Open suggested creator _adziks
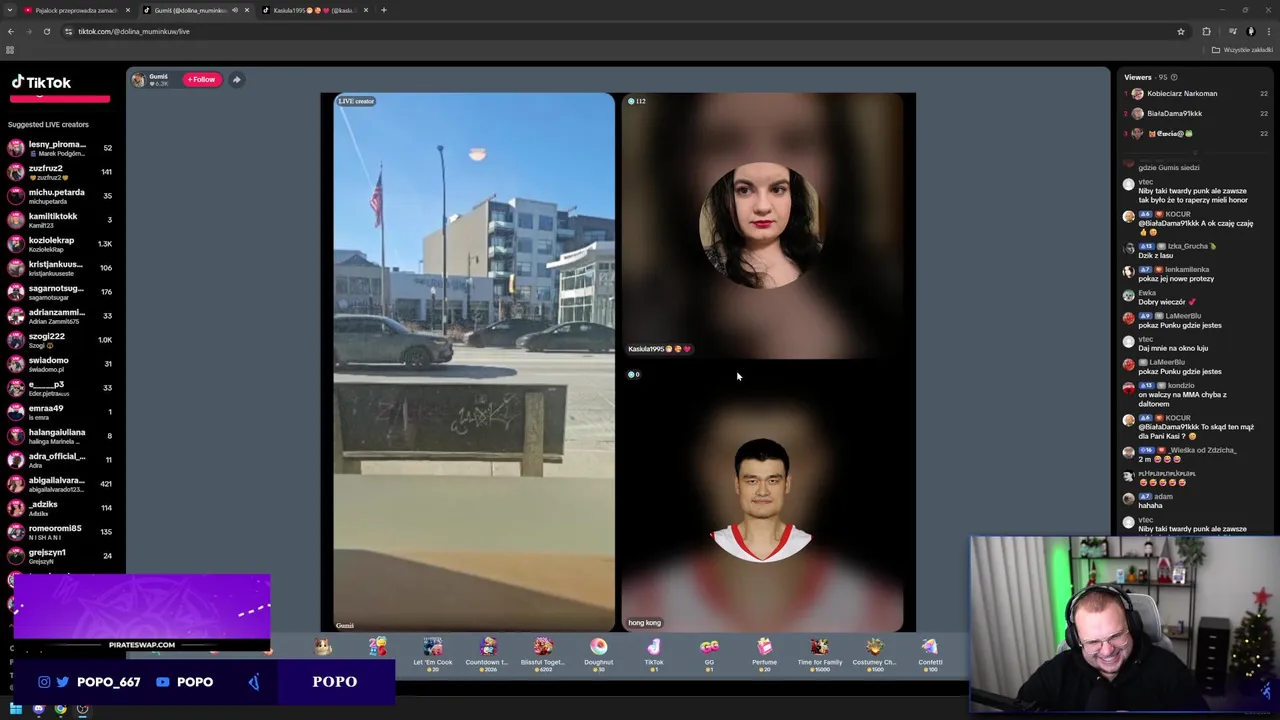Image resolution: width=1280 pixels, height=720 pixels. coord(60,508)
